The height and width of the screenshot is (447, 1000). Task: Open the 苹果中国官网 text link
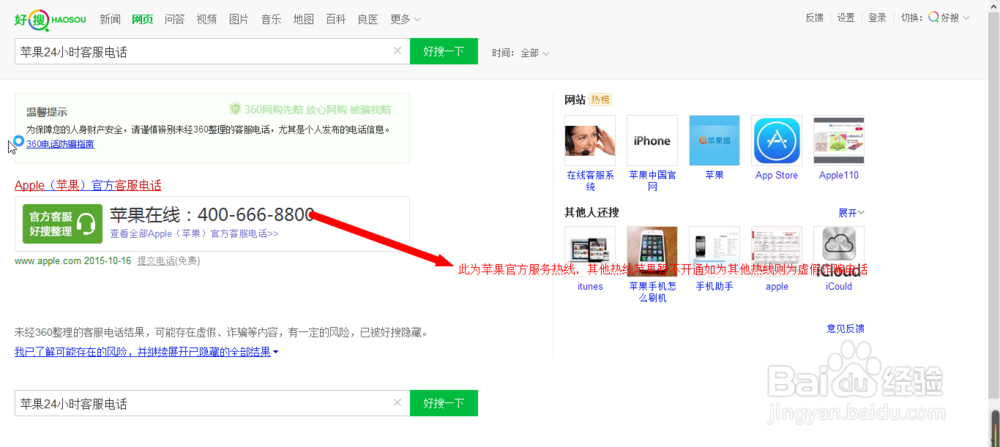[652, 181]
